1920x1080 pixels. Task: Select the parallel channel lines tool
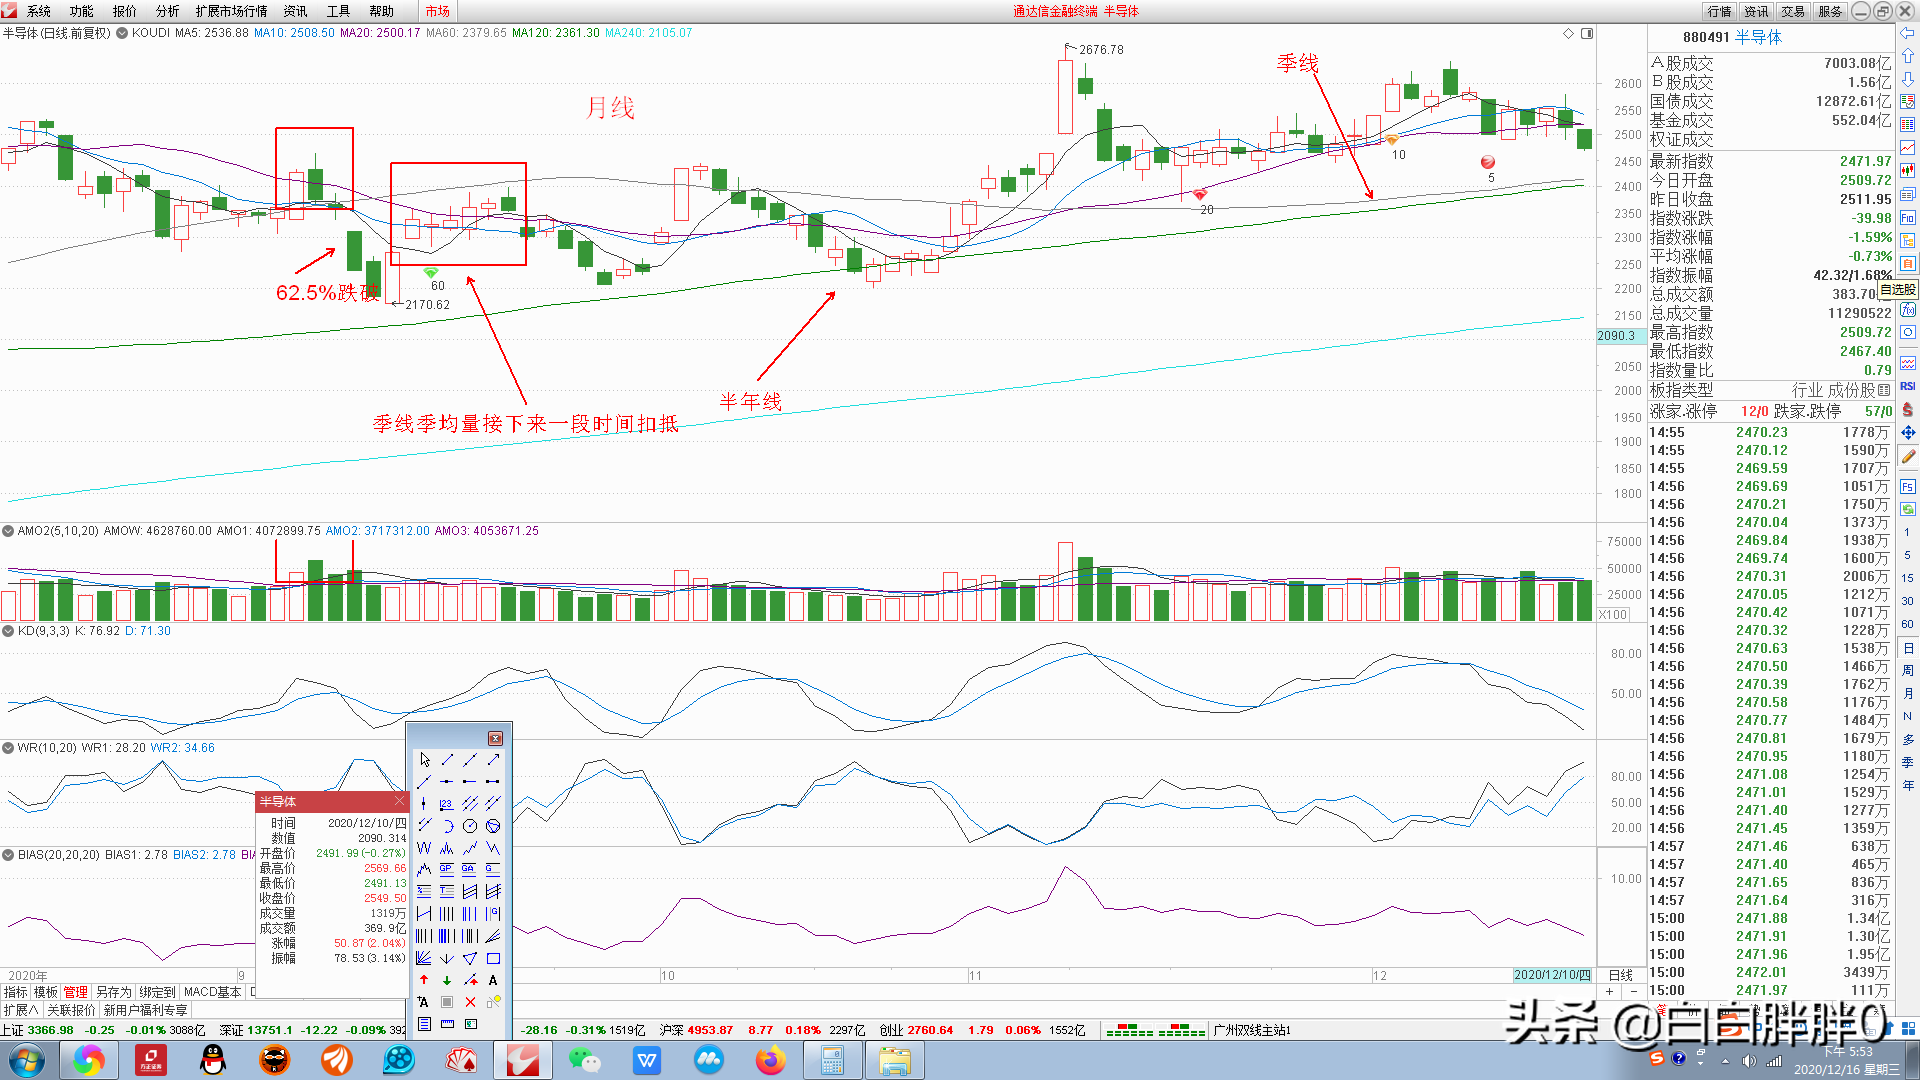point(470,804)
